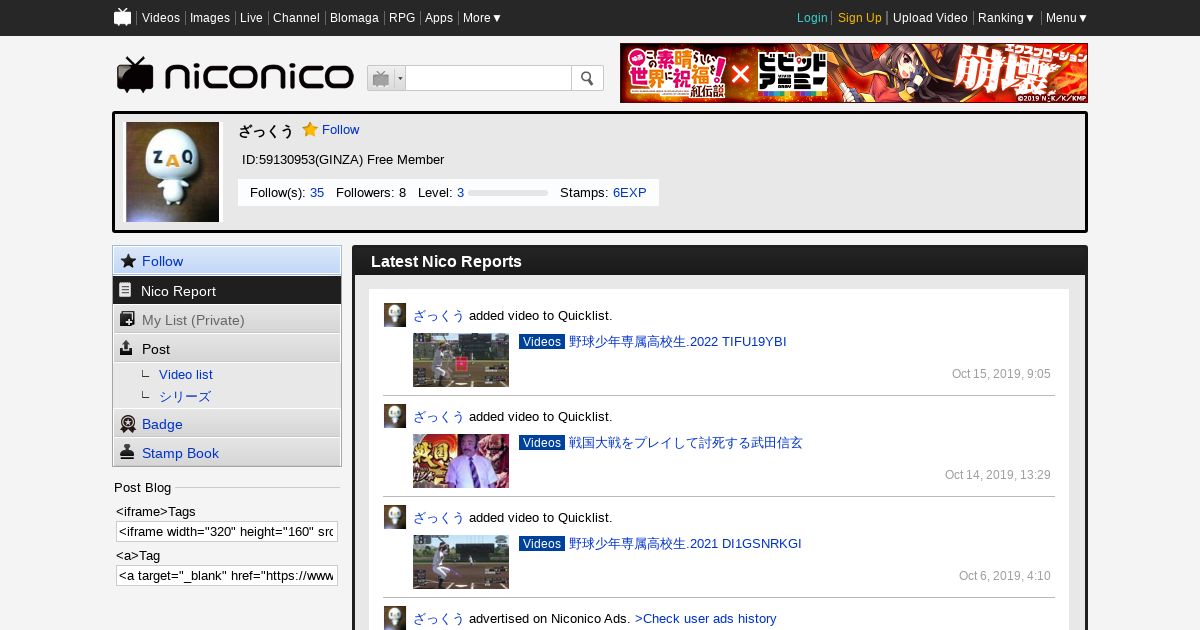Click Videos tag on 2021 DI1GSNRKGI entry

coord(542,543)
